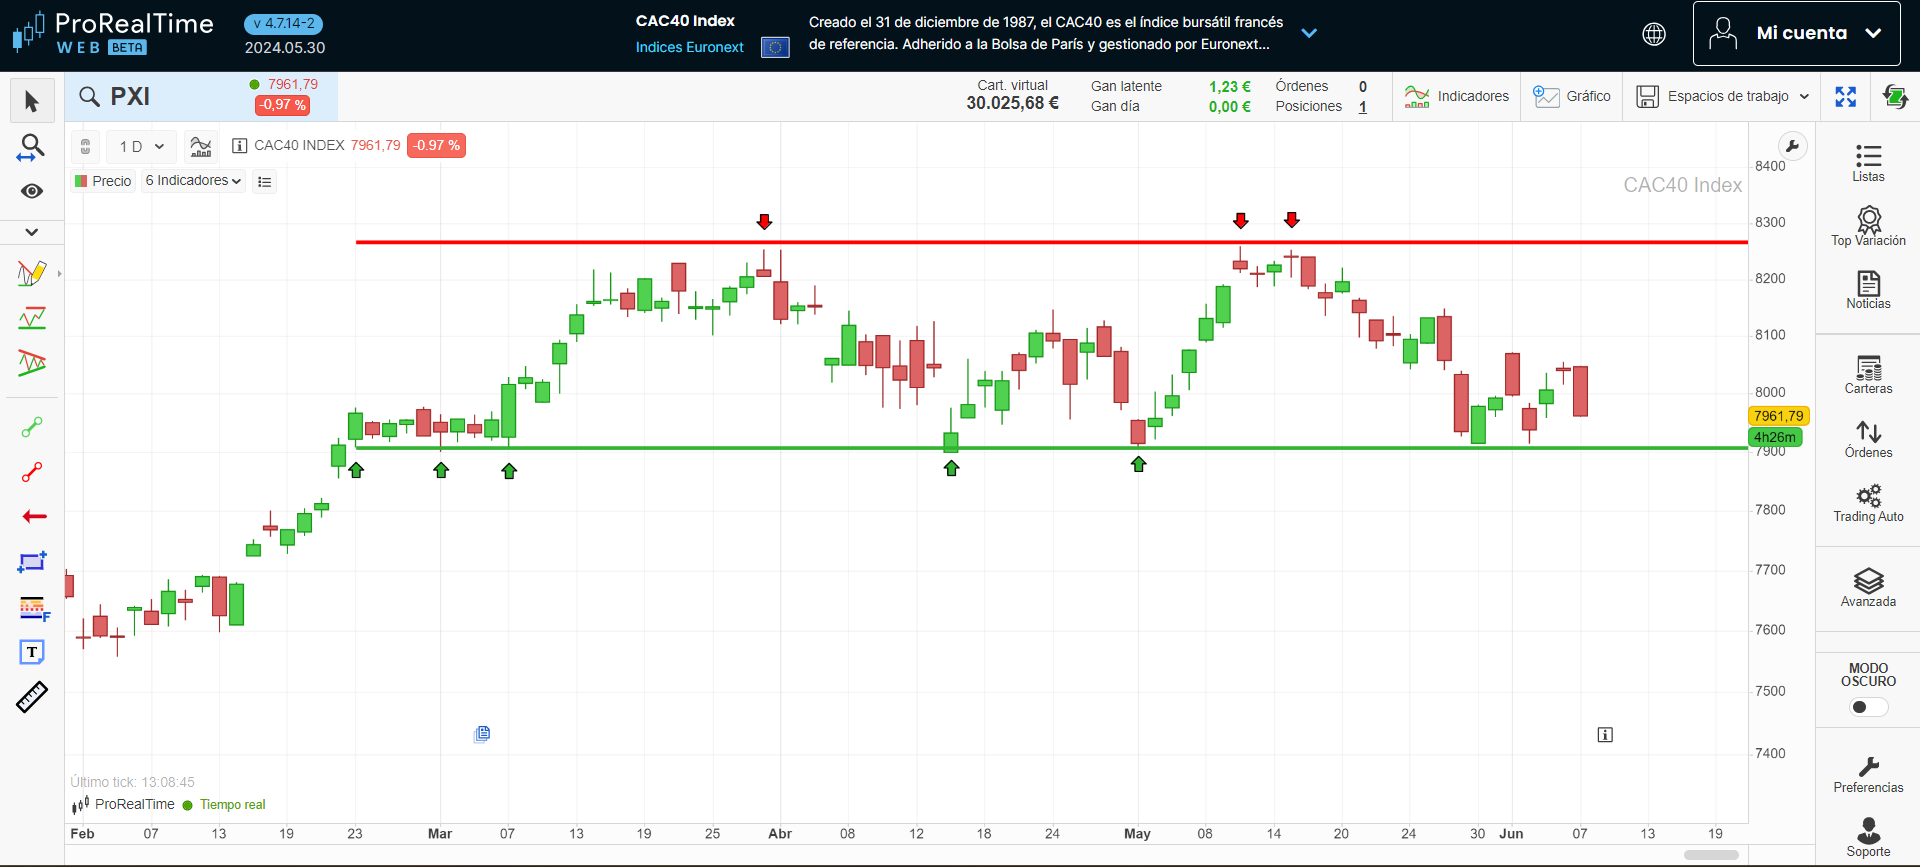Click the chart settings wrench icon
The height and width of the screenshot is (867, 1920).
1793,147
